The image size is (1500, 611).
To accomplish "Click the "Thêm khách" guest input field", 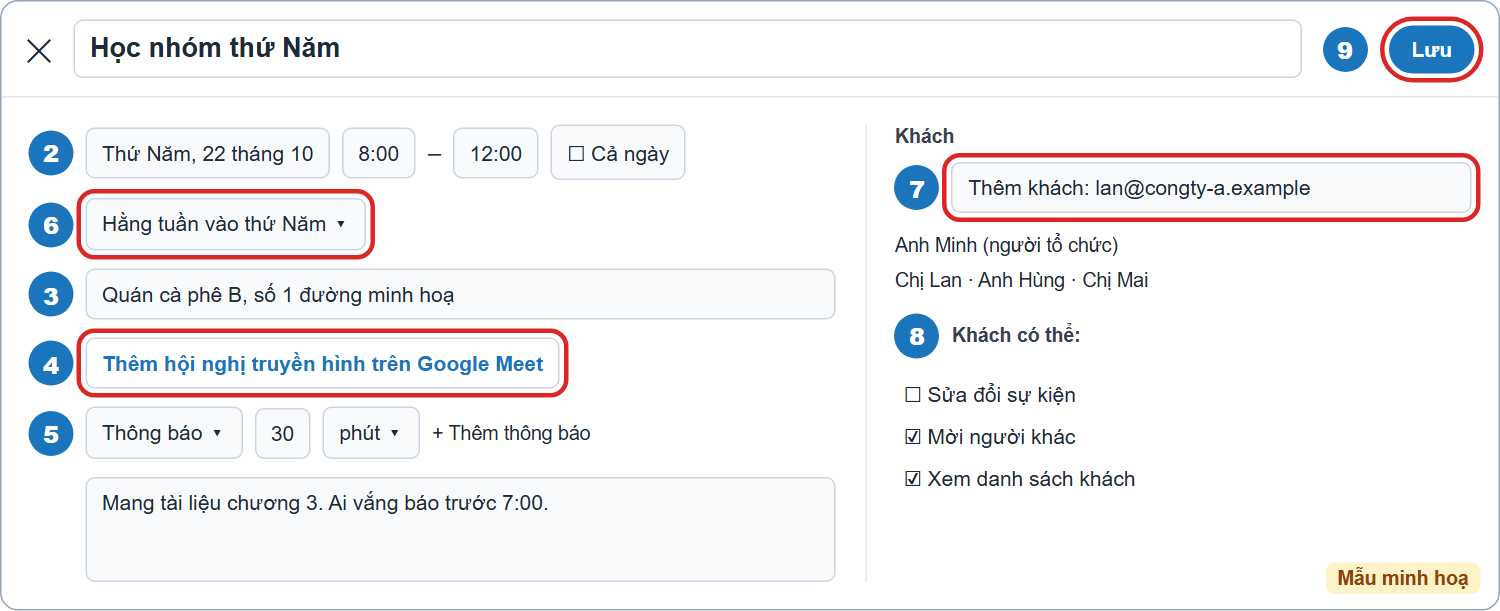I will (x=1211, y=188).
